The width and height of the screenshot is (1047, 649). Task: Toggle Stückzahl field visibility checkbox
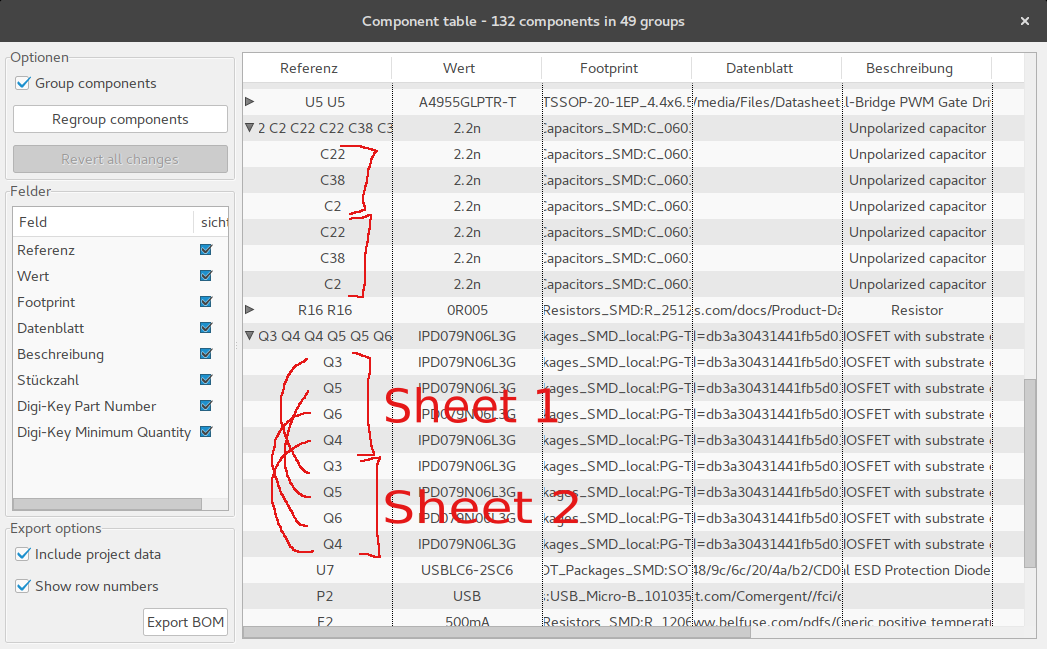pyautogui.click(x=206, y=380)
